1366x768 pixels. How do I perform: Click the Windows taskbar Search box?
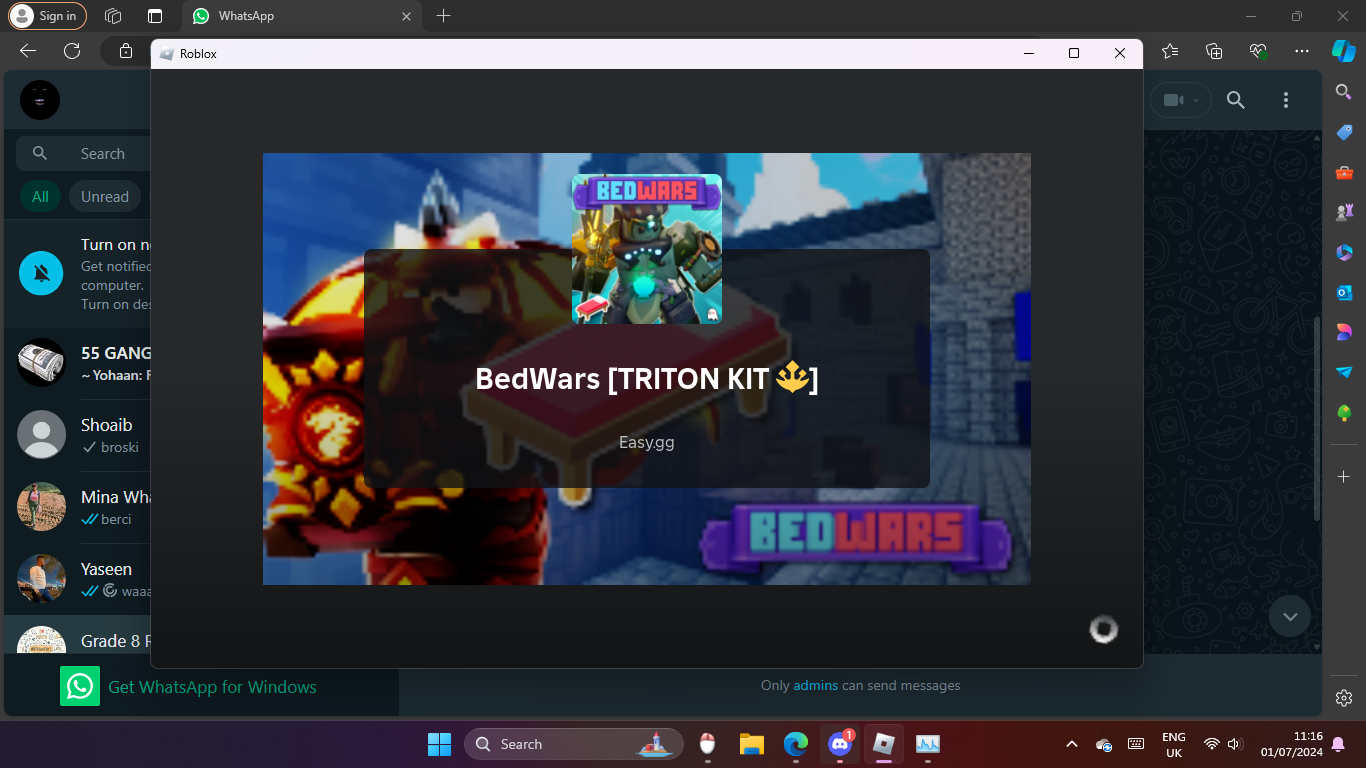[x=574, y=744]
